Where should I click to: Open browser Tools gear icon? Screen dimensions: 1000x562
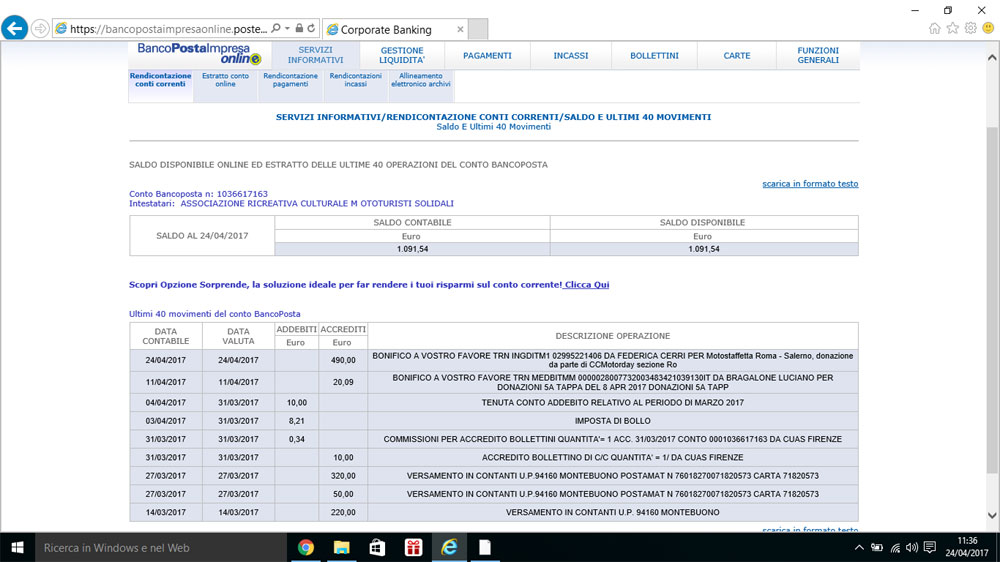tap(970, 28)
